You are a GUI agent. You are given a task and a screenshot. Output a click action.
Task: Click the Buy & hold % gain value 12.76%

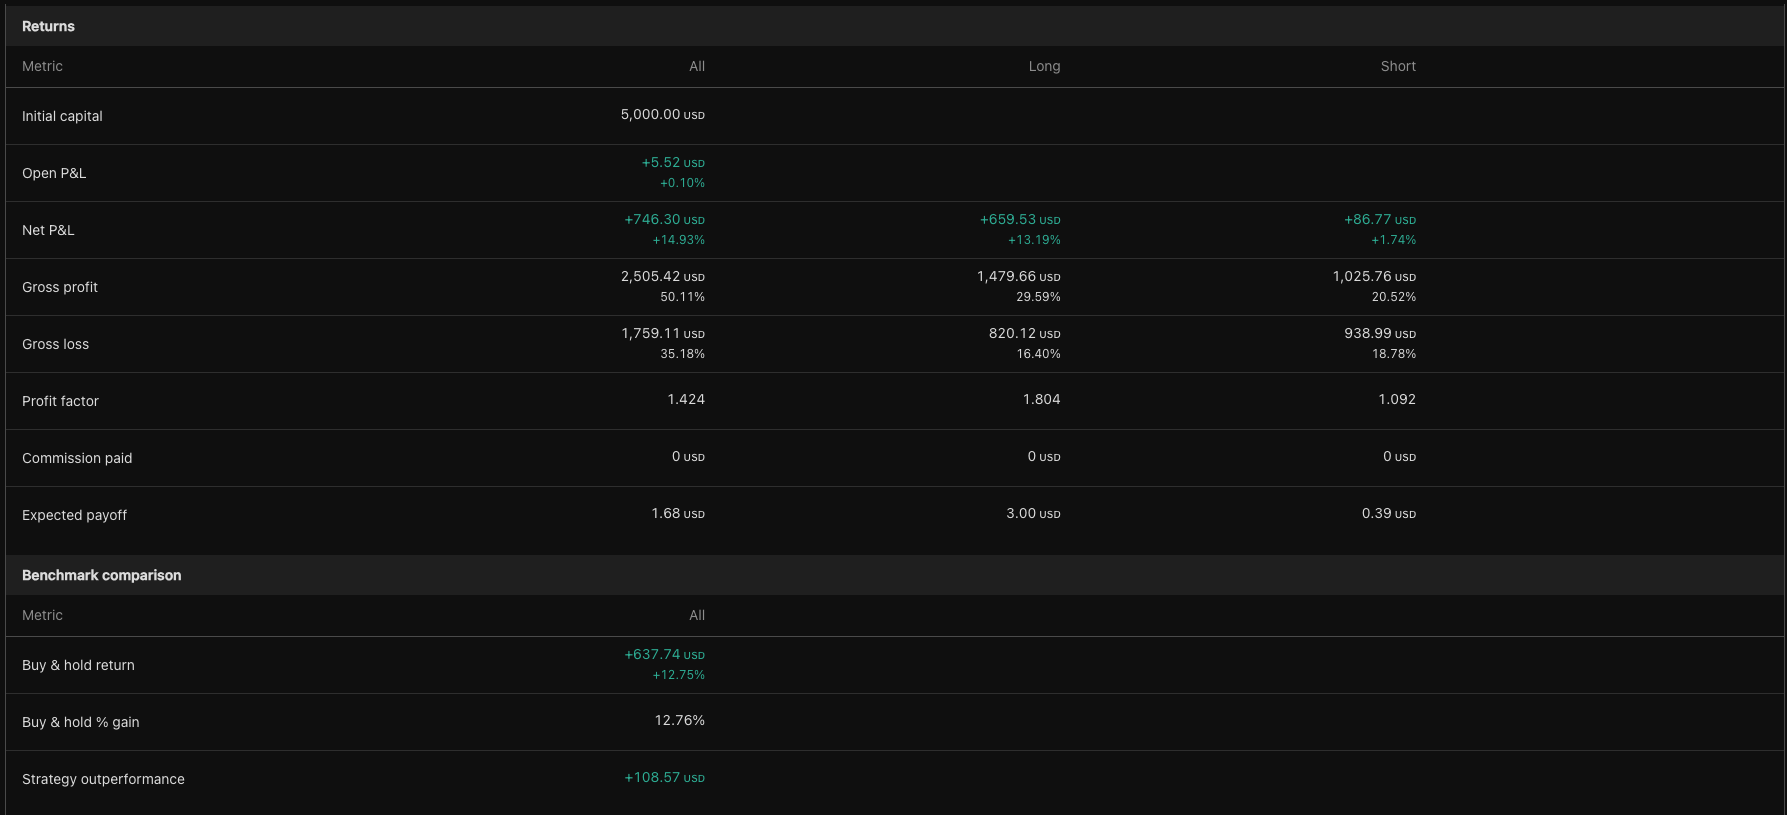pyautogui.click(x=679, y=720)
